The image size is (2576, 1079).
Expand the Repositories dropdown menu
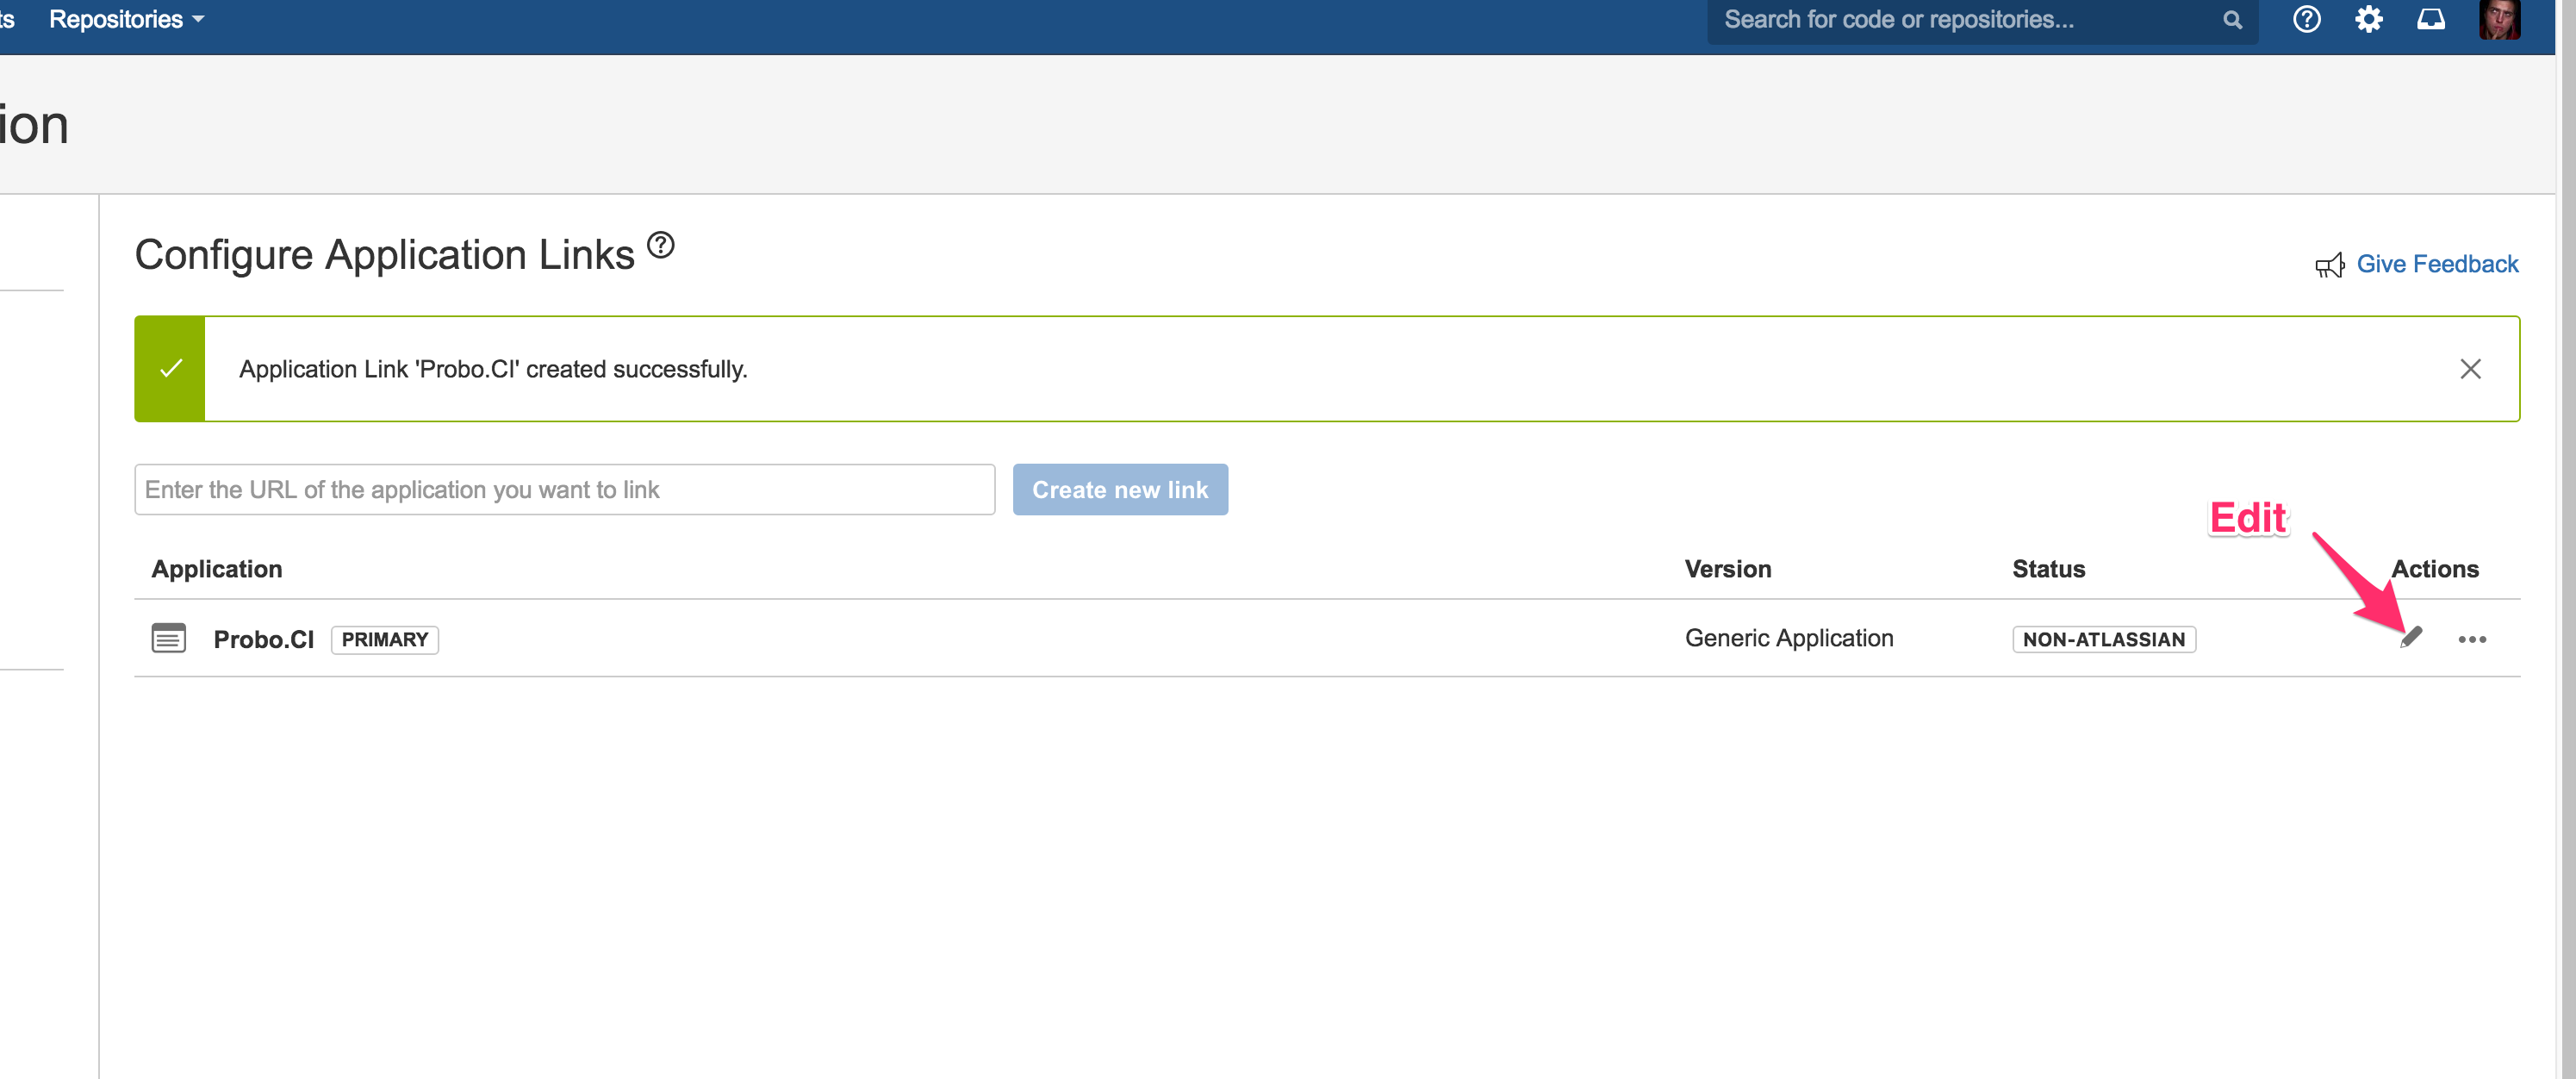(x=126, y=20)
